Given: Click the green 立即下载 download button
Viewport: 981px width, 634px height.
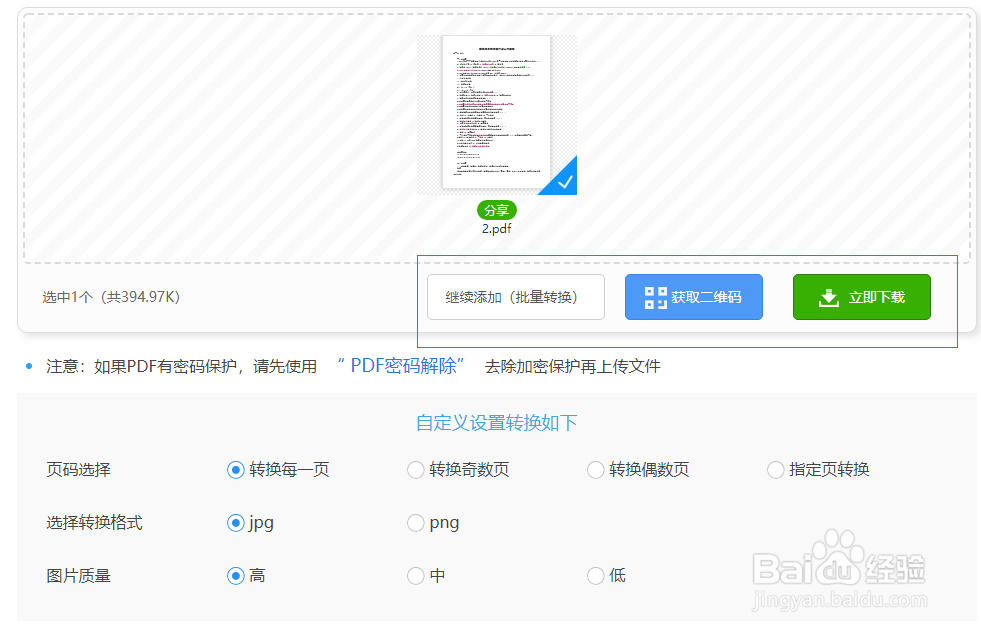Looking at the screenshot, I should coord(861,296).
